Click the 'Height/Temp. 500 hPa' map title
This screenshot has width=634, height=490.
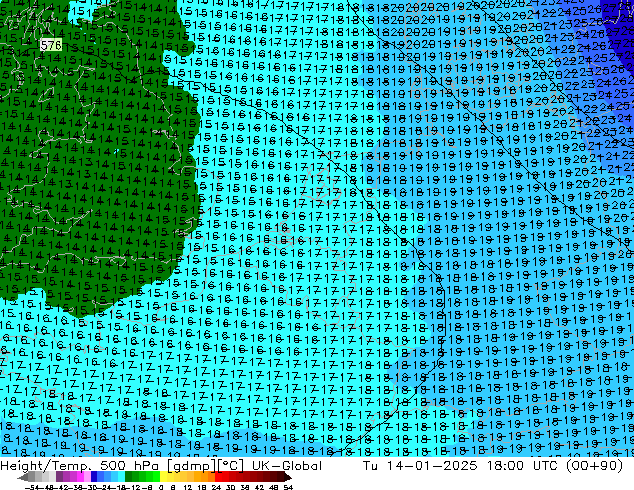(x=80, y=466)
